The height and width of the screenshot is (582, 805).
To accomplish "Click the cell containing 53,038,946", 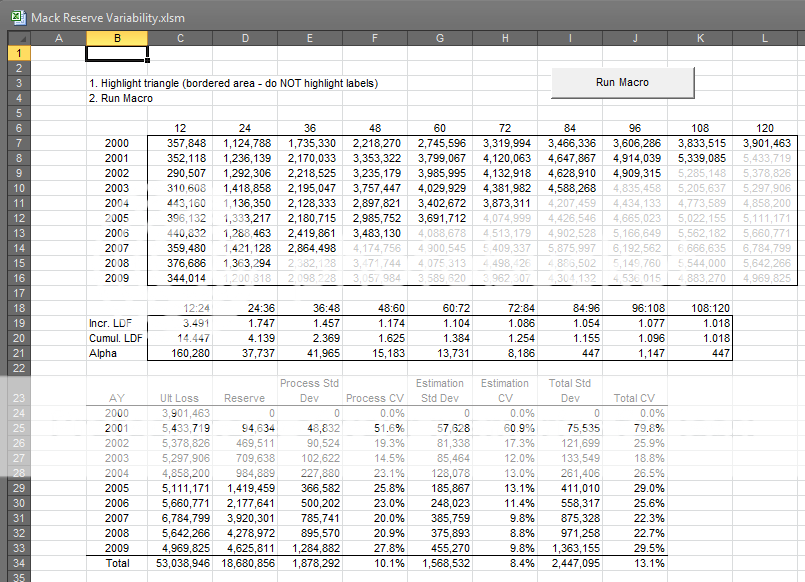I will pos(179,563).
